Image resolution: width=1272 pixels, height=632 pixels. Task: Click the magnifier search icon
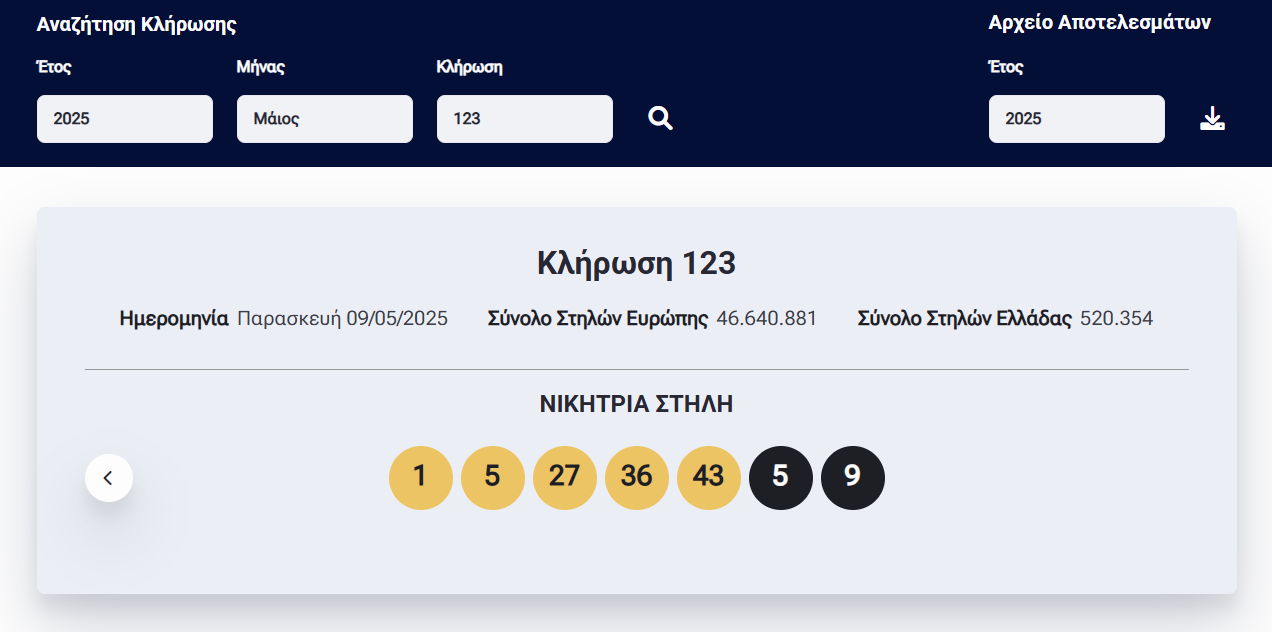tap(660, 119)
